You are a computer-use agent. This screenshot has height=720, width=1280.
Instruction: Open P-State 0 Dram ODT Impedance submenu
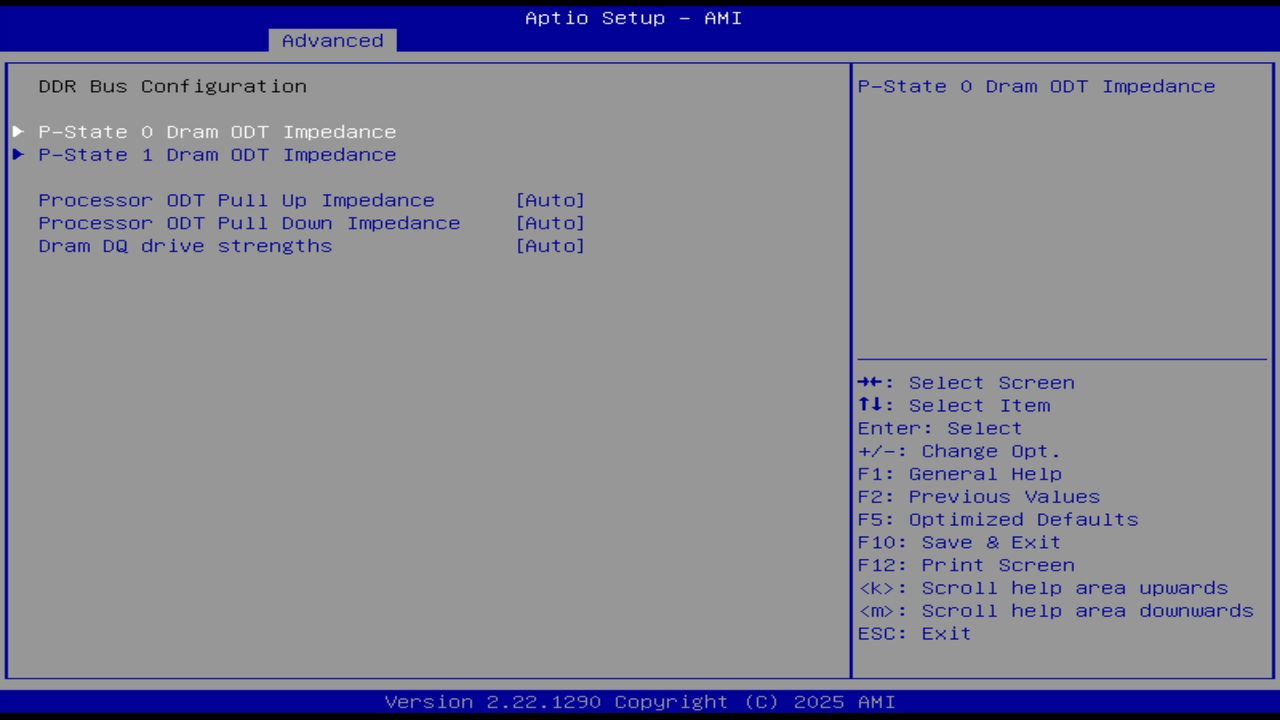coord(217,132)
